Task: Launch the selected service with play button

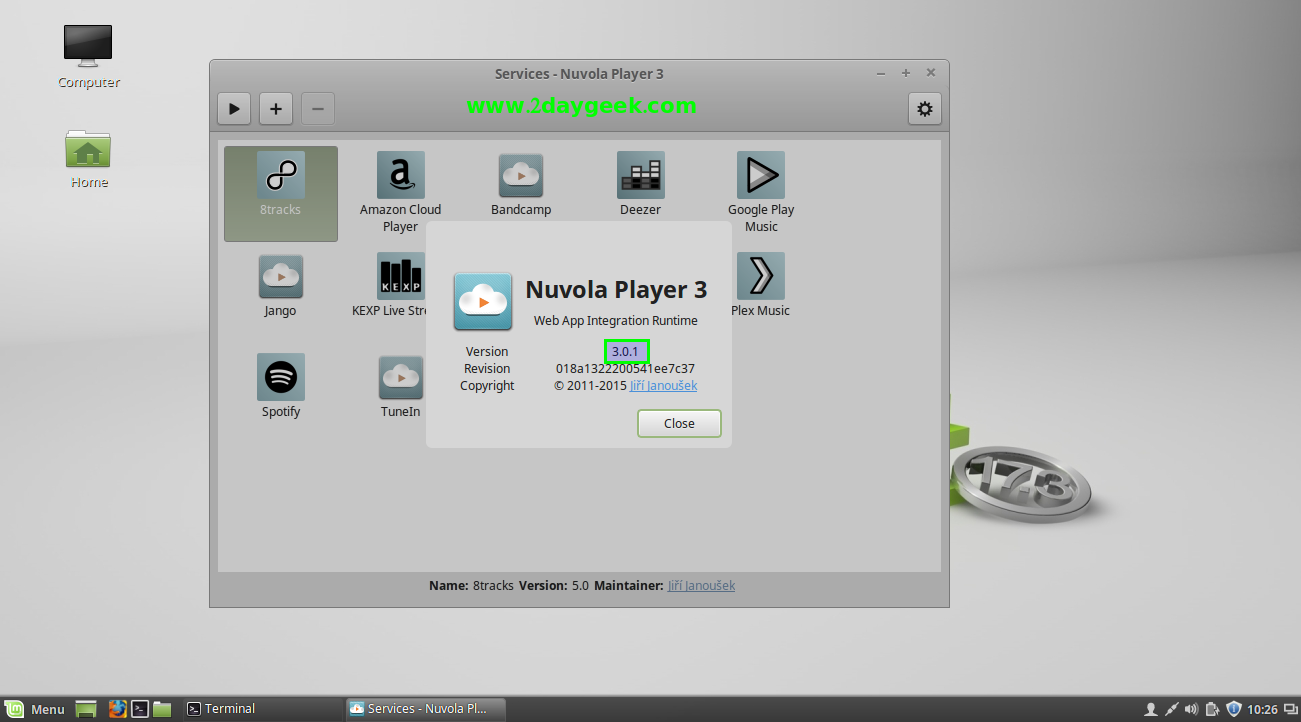Action: click(234, 109)
